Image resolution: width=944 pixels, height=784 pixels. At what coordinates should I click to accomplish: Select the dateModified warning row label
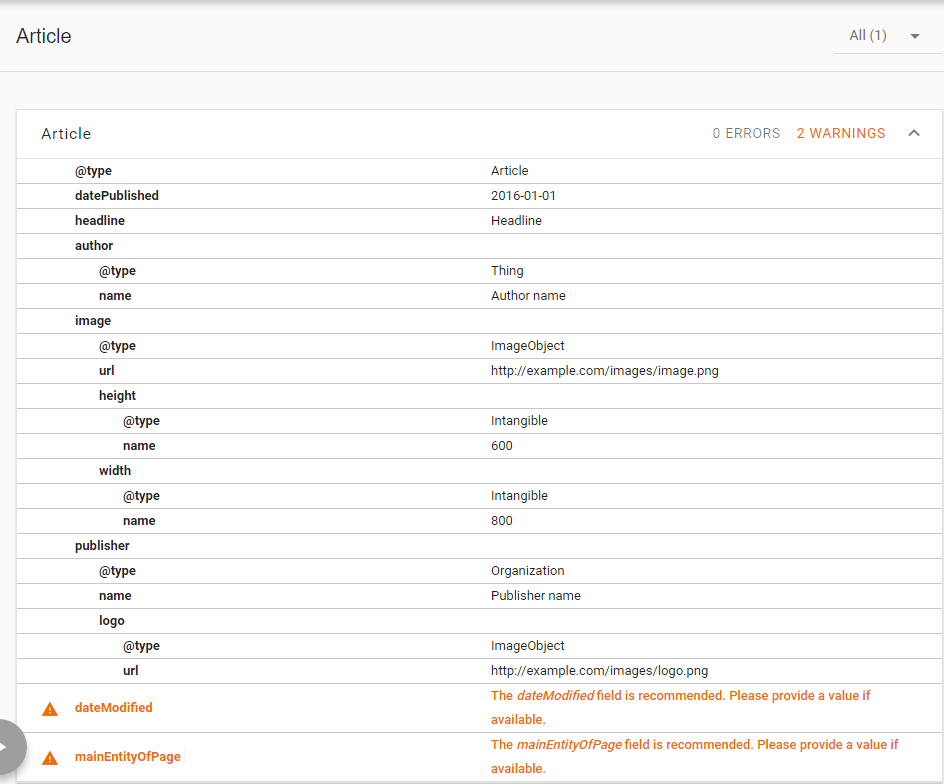pos(113,708)
